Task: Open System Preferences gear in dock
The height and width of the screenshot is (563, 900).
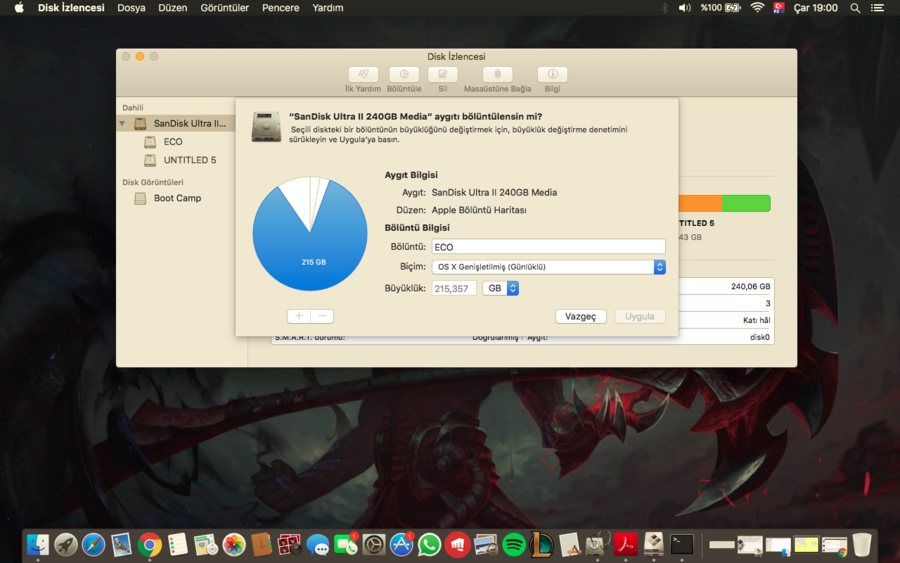Action: click(374, 544)
